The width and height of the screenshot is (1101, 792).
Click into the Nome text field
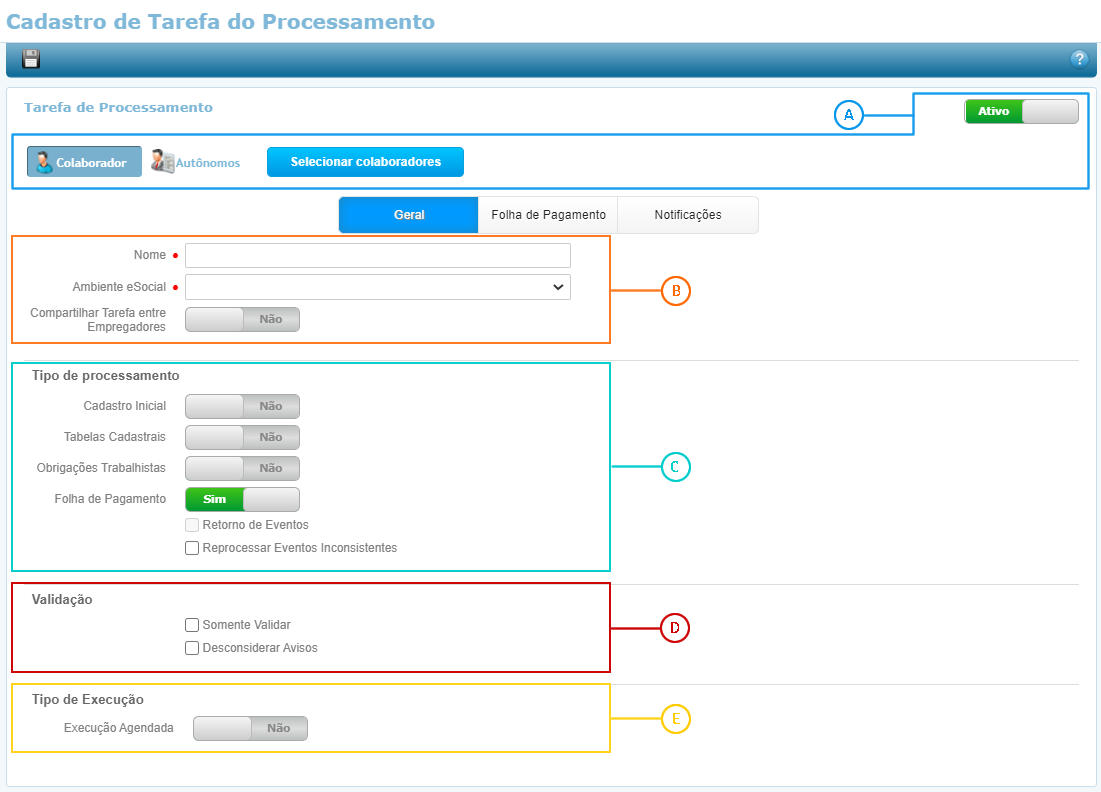378,255
